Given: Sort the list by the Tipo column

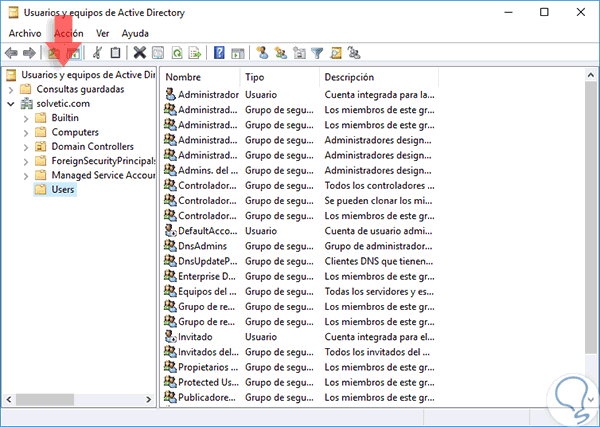Looking at the screenshot, I should point(280,77).
